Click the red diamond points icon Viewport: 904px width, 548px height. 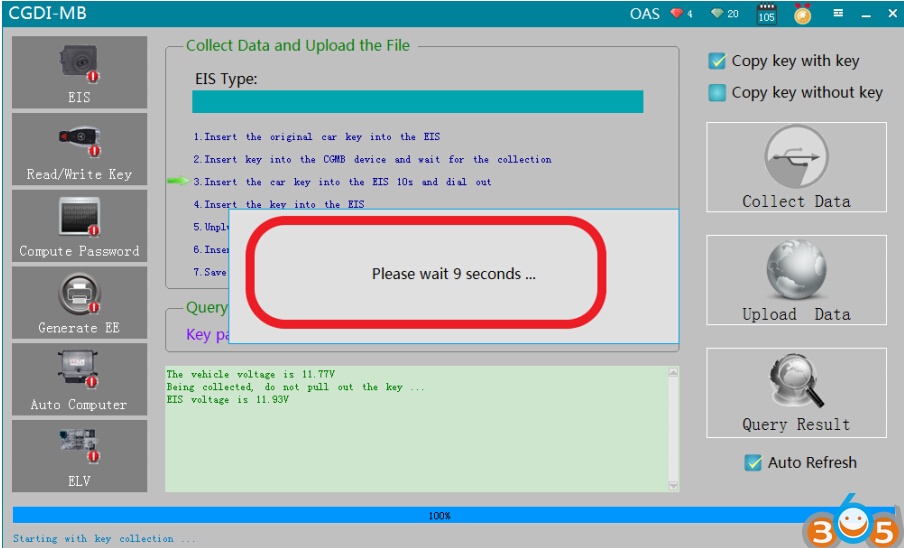point(676,13)
